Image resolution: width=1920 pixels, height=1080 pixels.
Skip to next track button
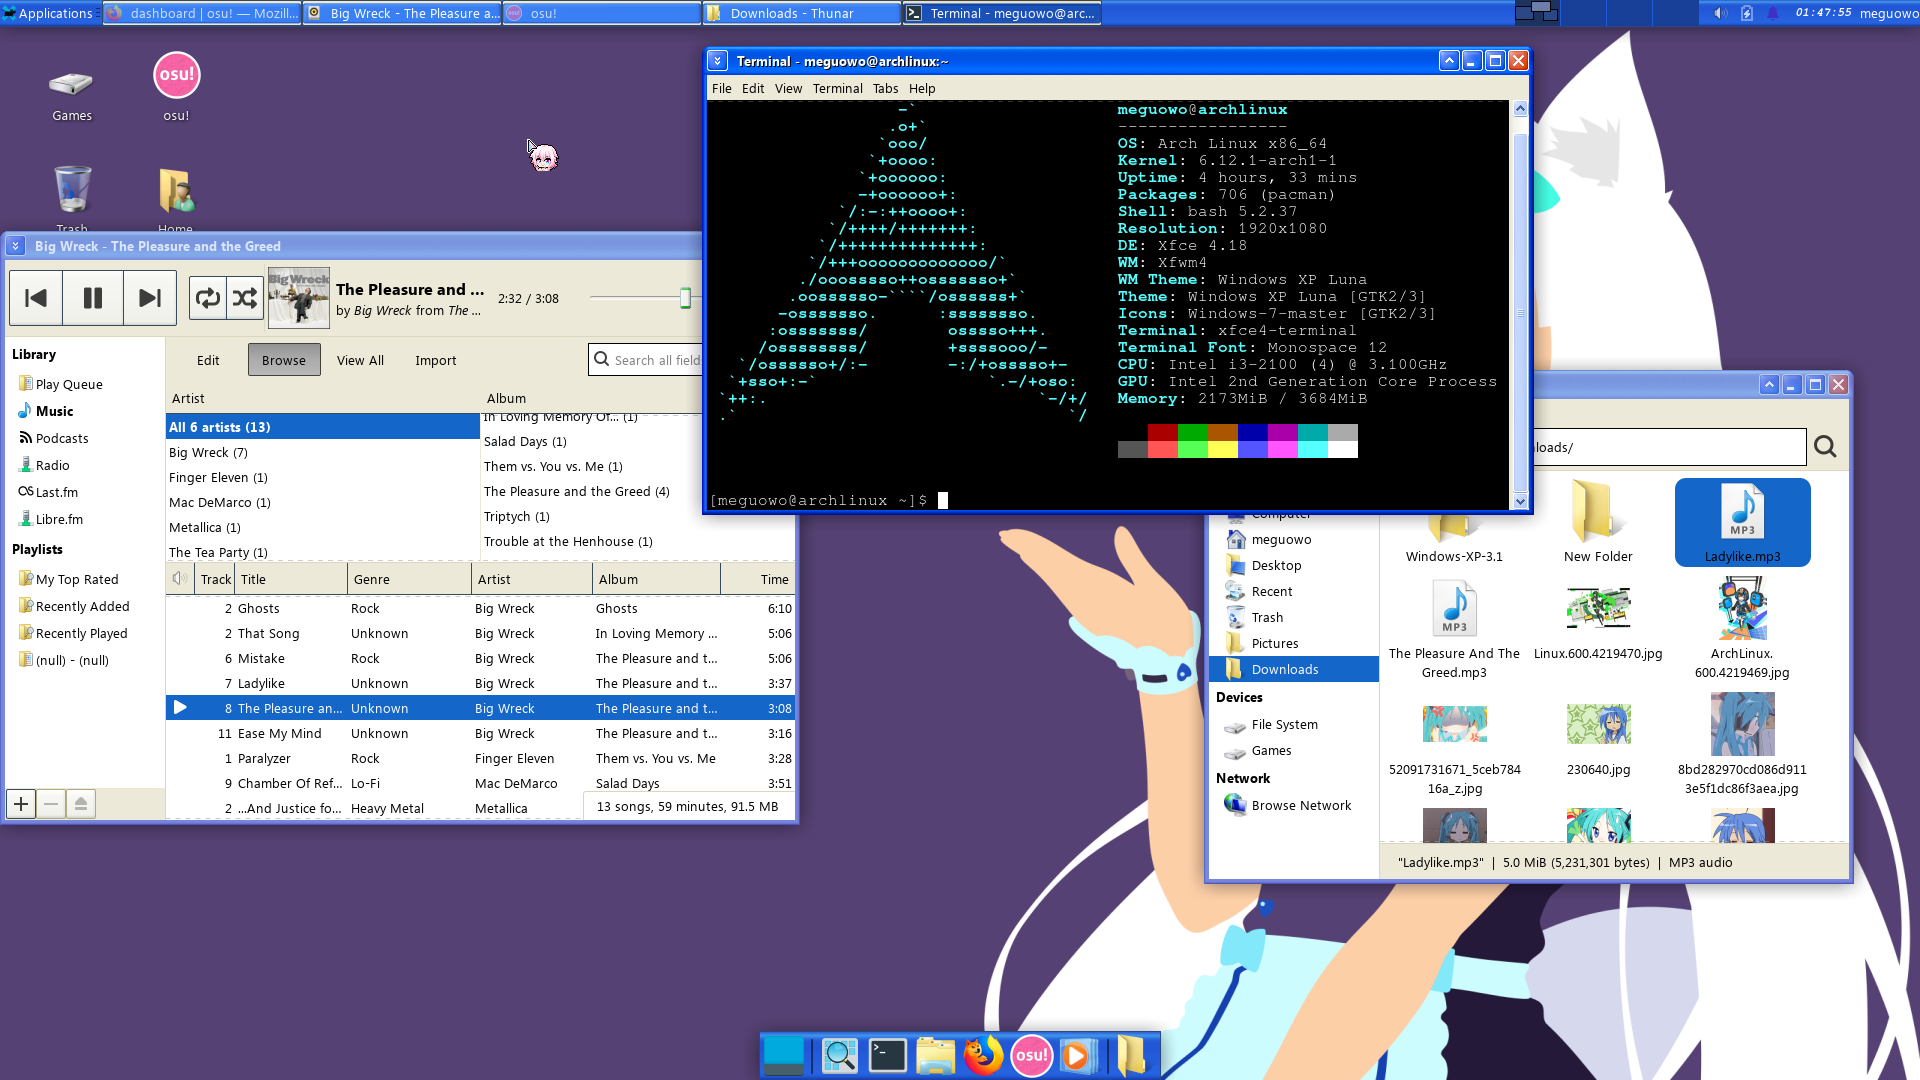pos(150,298)
